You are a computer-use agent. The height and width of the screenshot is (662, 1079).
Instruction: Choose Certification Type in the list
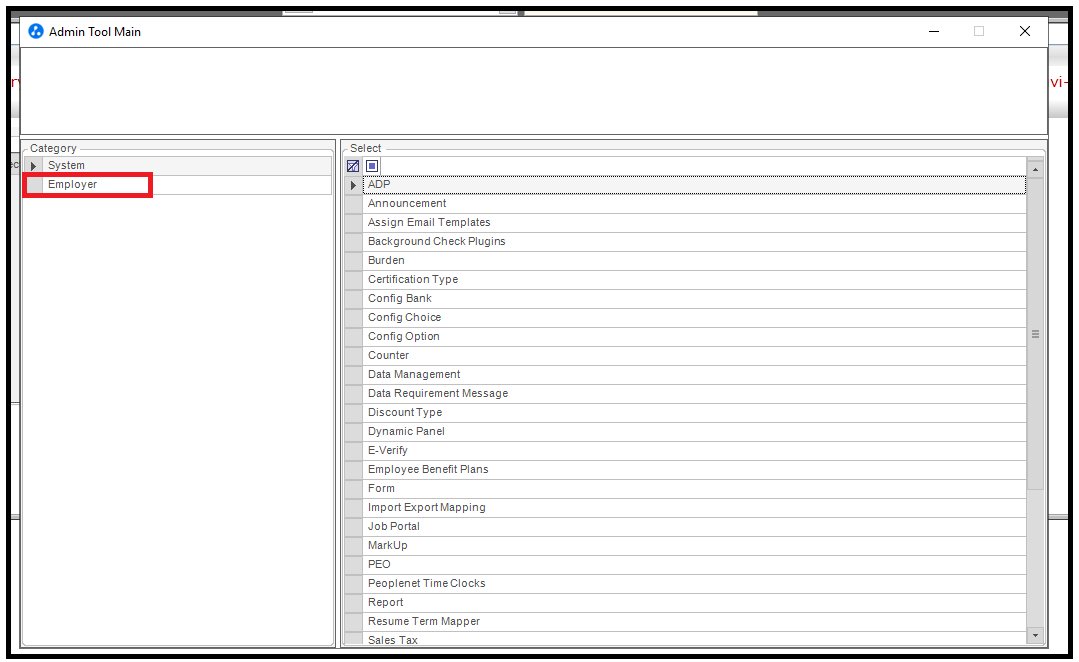tap(694, 279)
